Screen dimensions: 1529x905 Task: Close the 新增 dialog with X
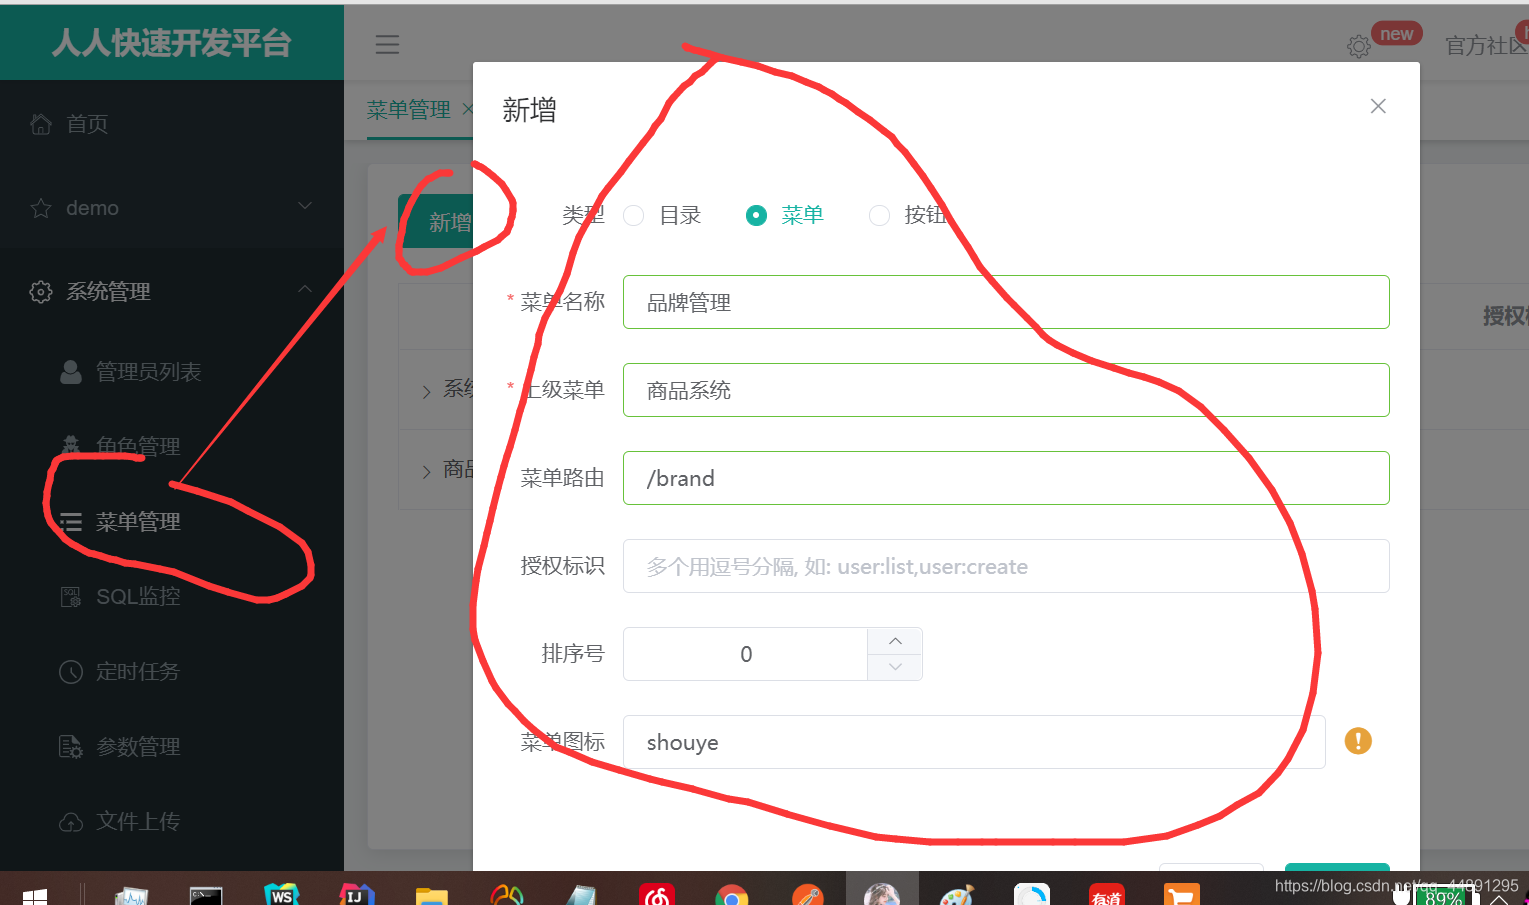(x=1378, y=106)
